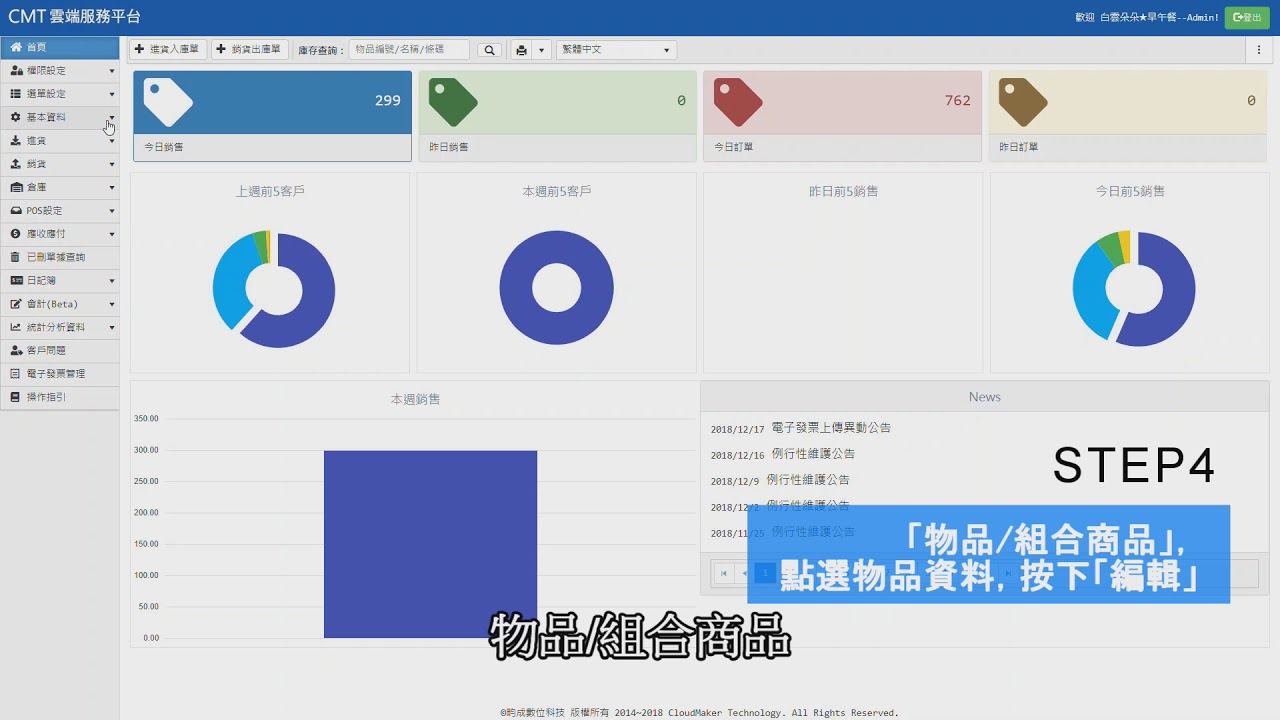Click the welcome text 白雲朵朵★早午餐--Admin!
The height and width of the screenshot is (720, 1280).
pyautogui.click(x=1159, y=17)
